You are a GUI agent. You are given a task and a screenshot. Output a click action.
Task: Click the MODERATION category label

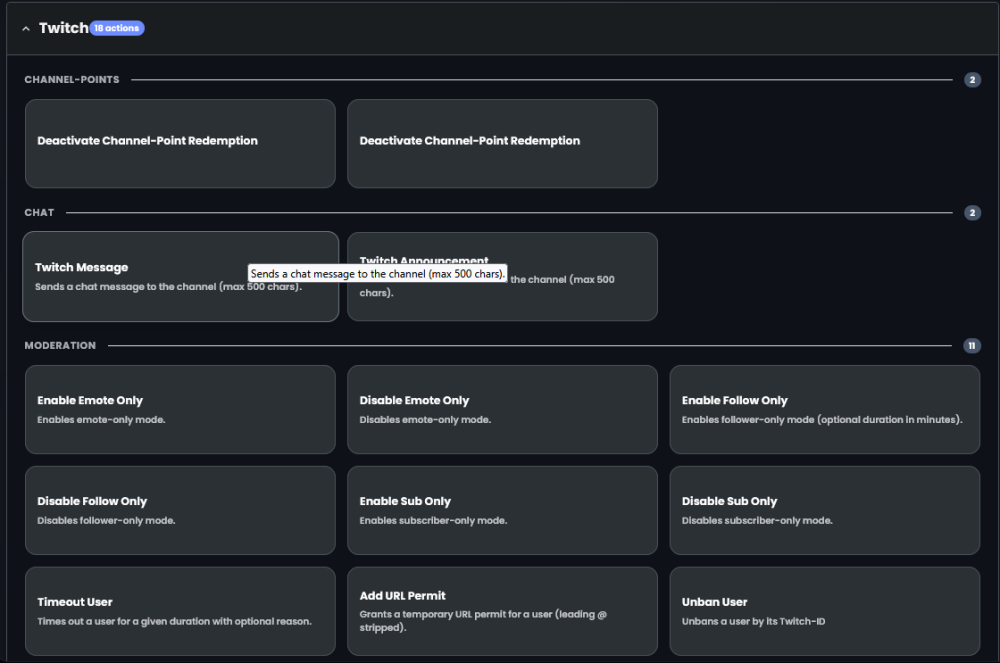60,346
